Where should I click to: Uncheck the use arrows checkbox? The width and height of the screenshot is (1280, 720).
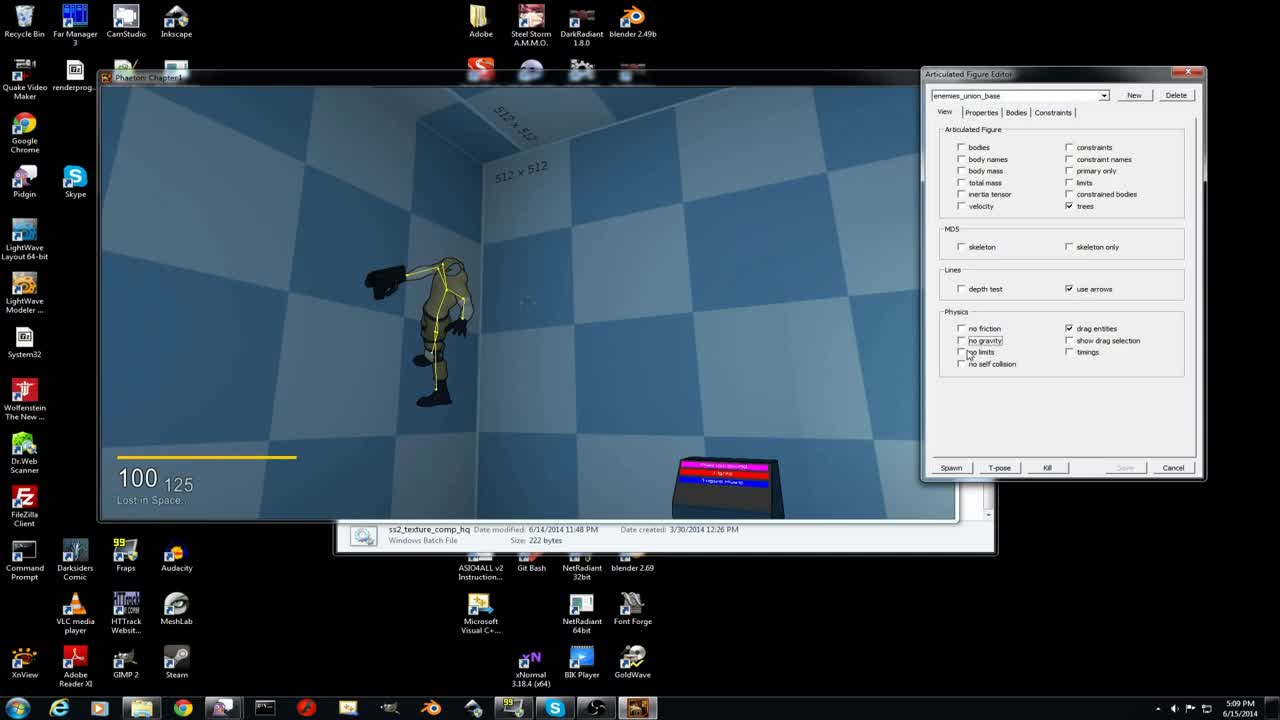1069,289
